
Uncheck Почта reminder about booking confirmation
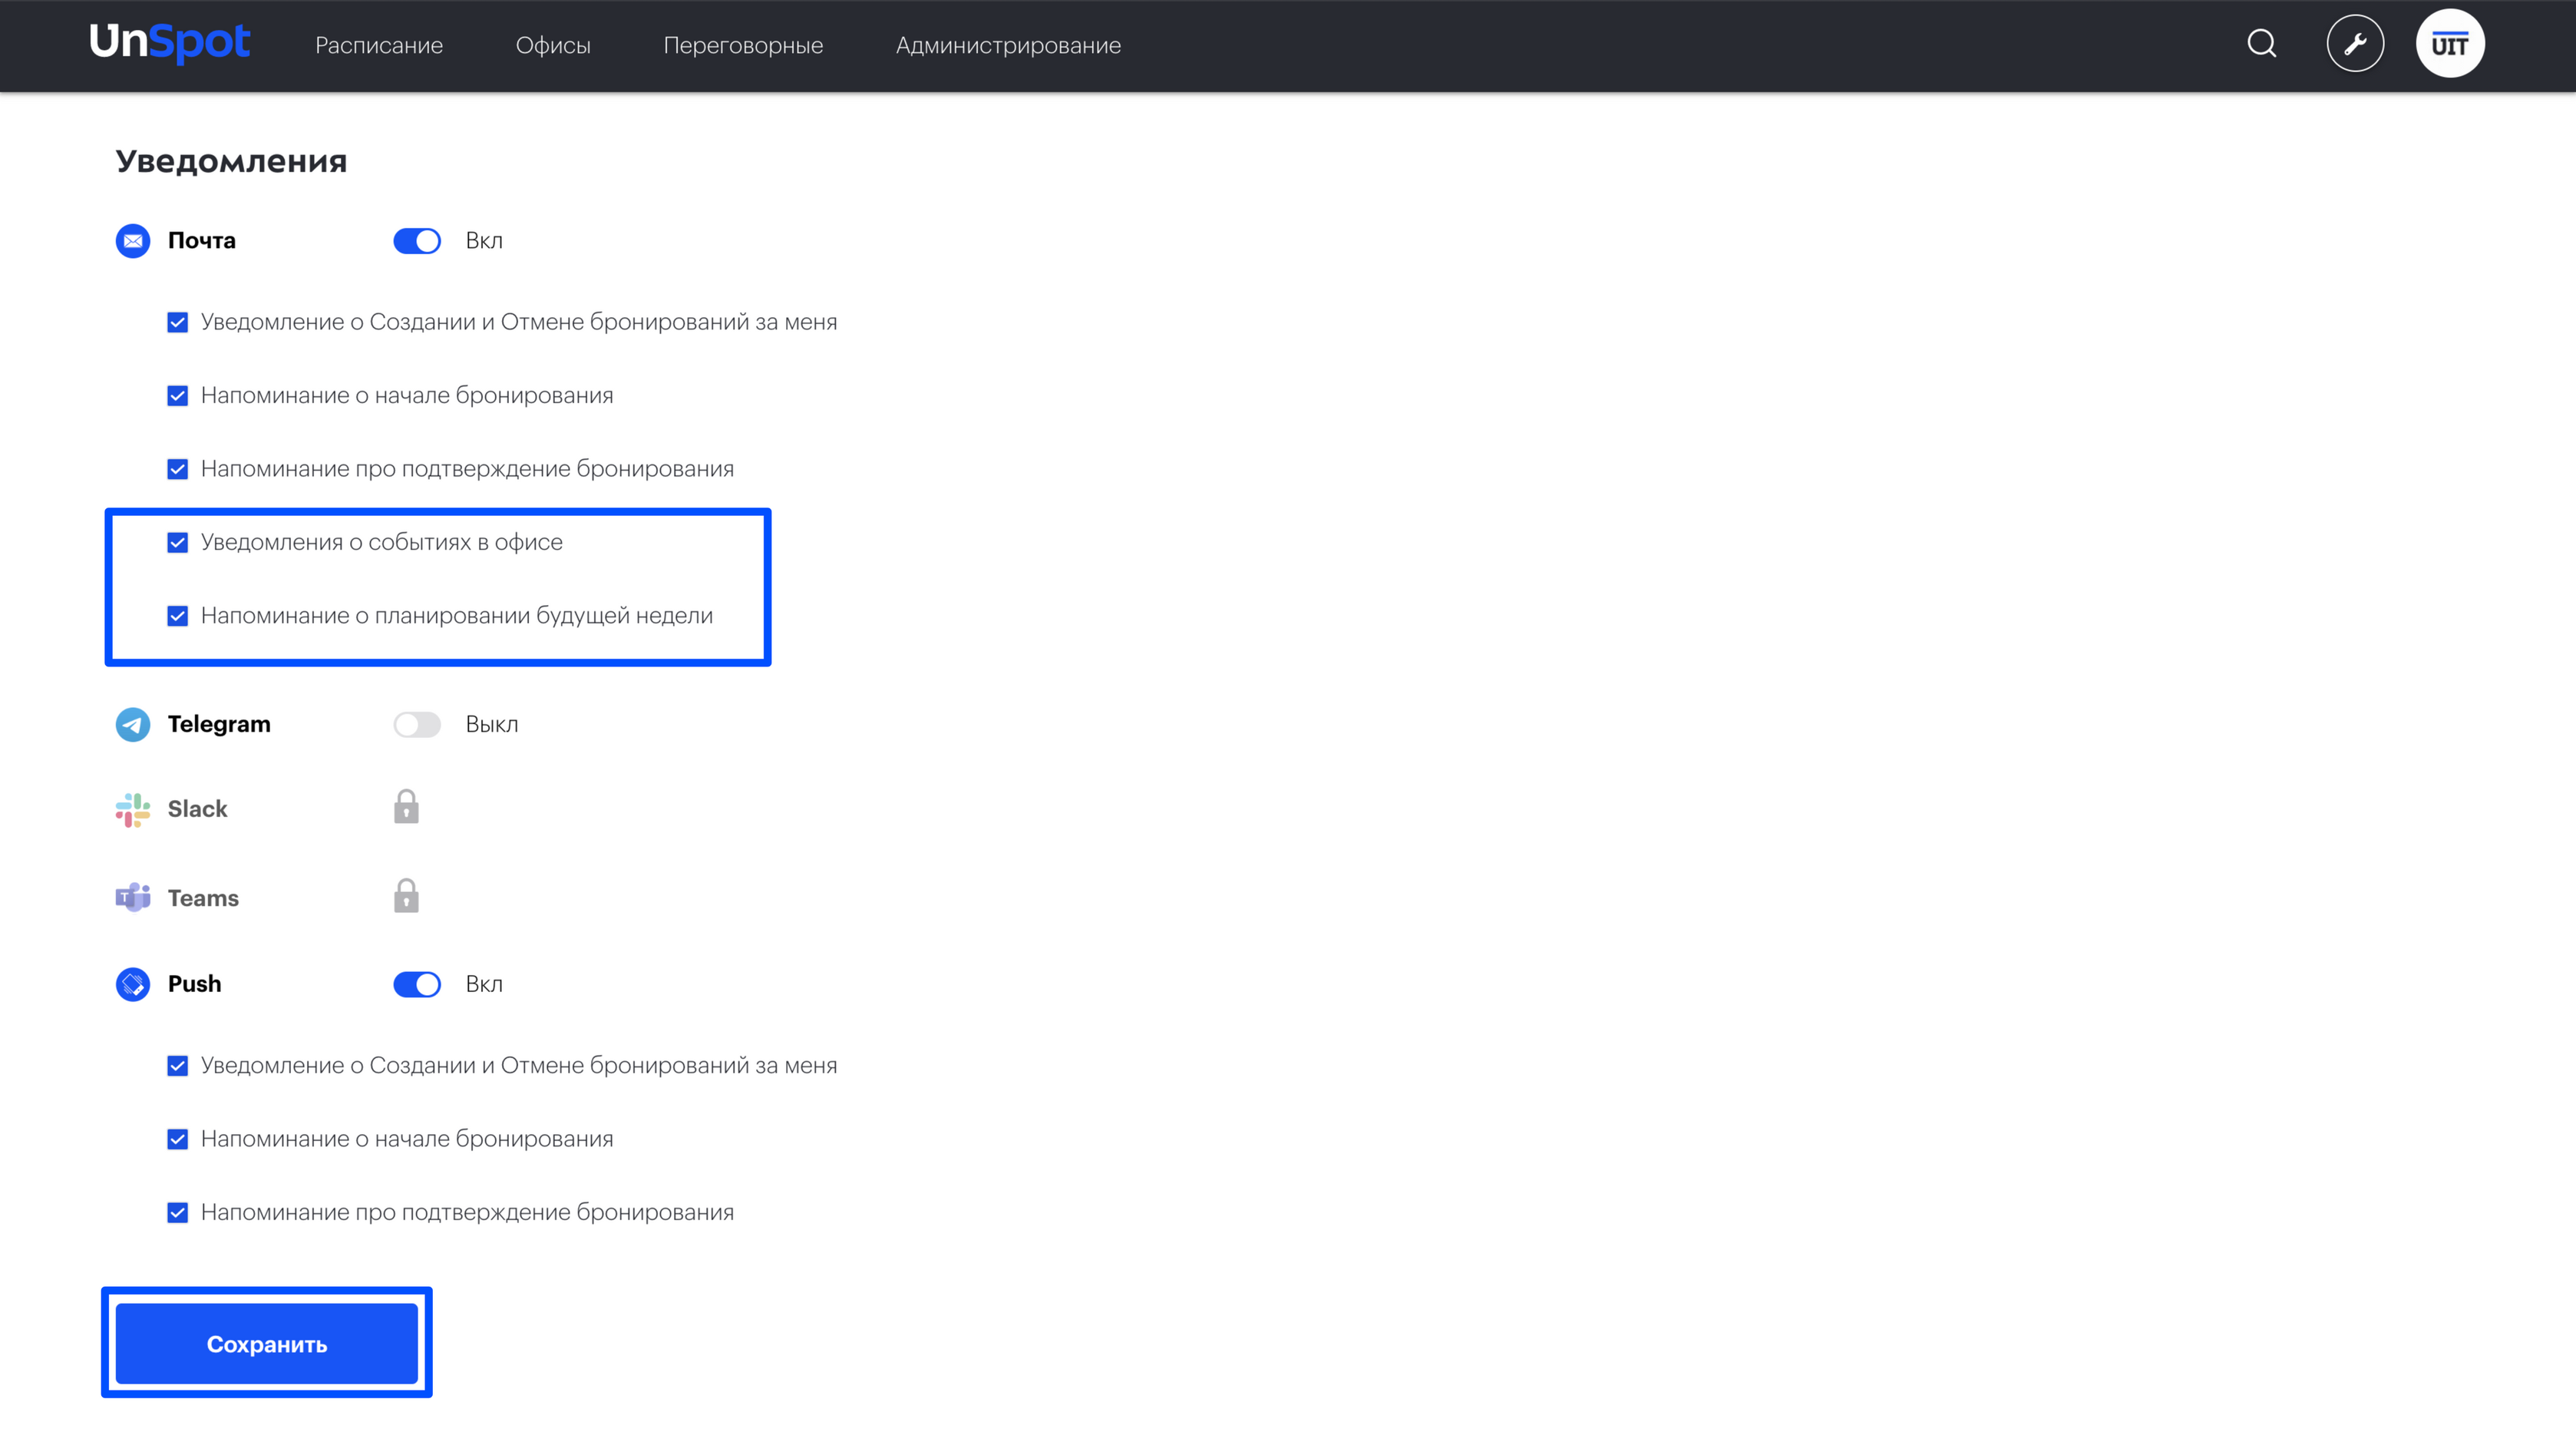point(178,469)
